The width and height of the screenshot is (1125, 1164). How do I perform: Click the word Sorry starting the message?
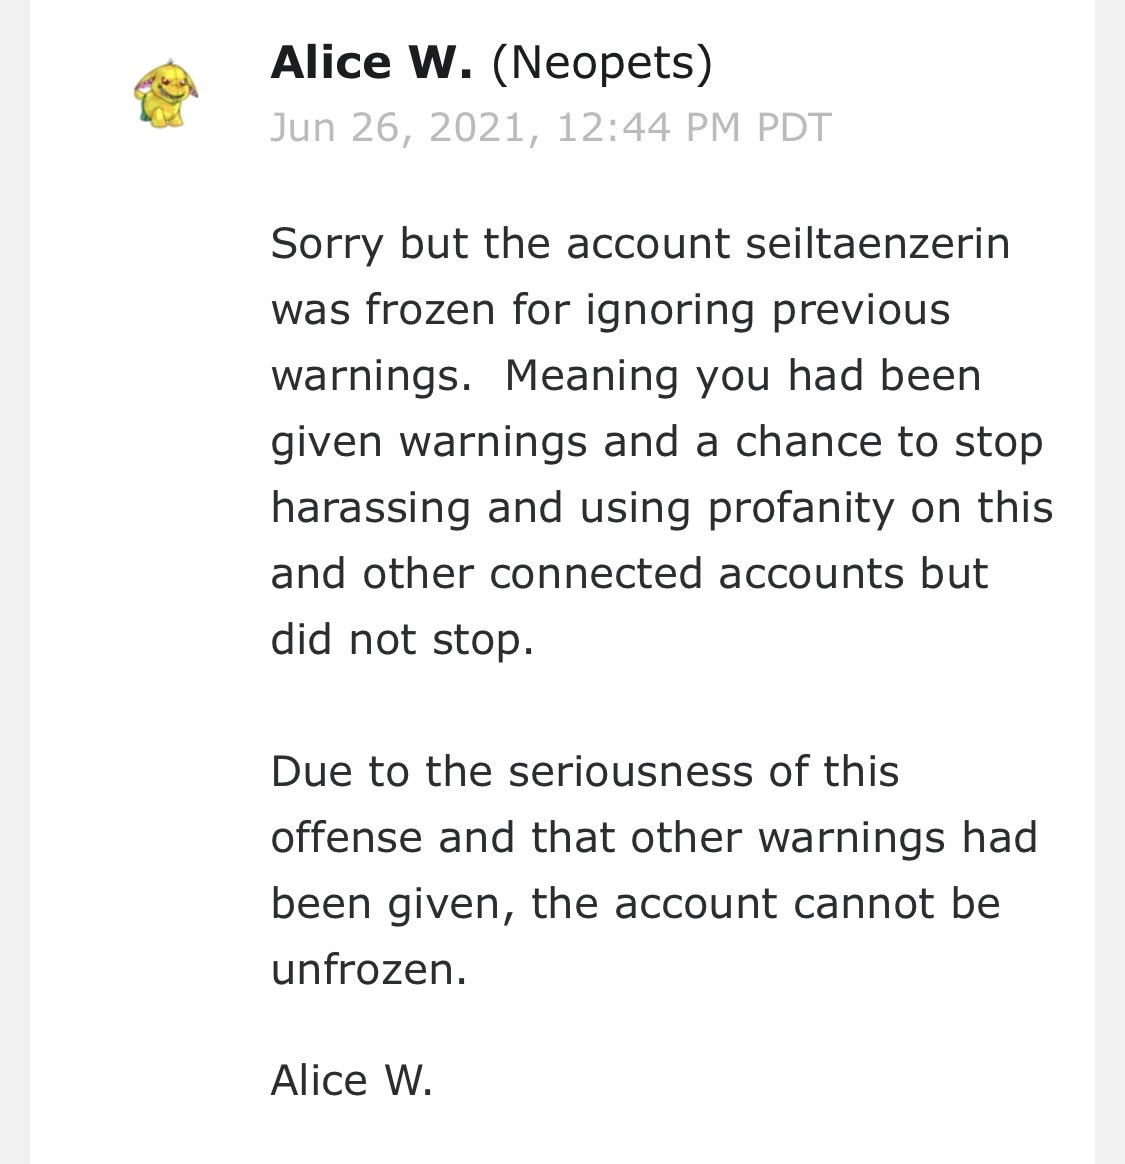coord(327,245)
